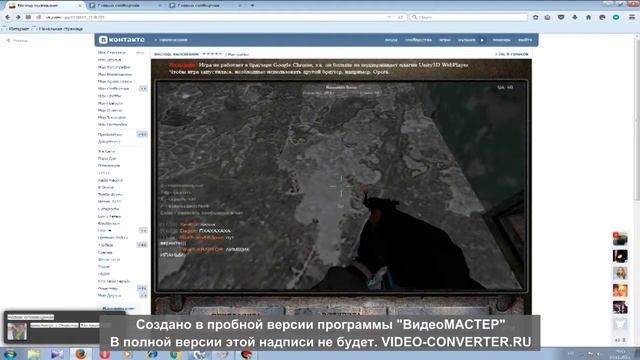Image resolution: width=640 pixels, height=360 pixels.
Task: Bookmark this page with the star icon
Action: tap(536, 17)
